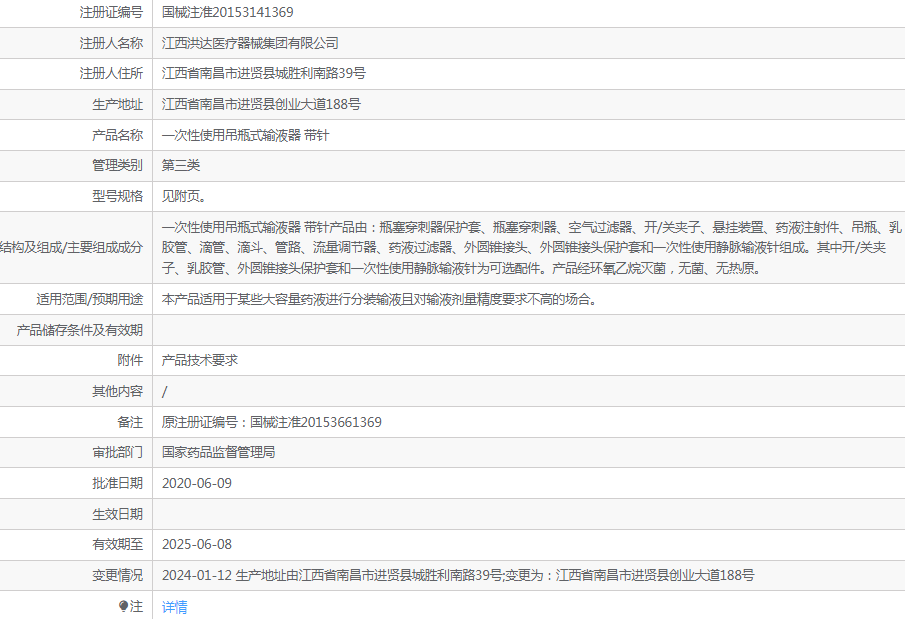Select remark 原注册证编号：国械注准20153661369
The width and height of the screenshot is (905, 619).
[271, 422]
